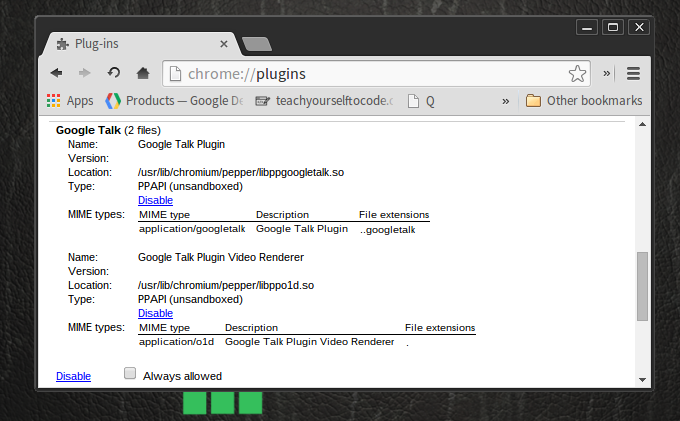Maximize the browser window

click(613, 27)
